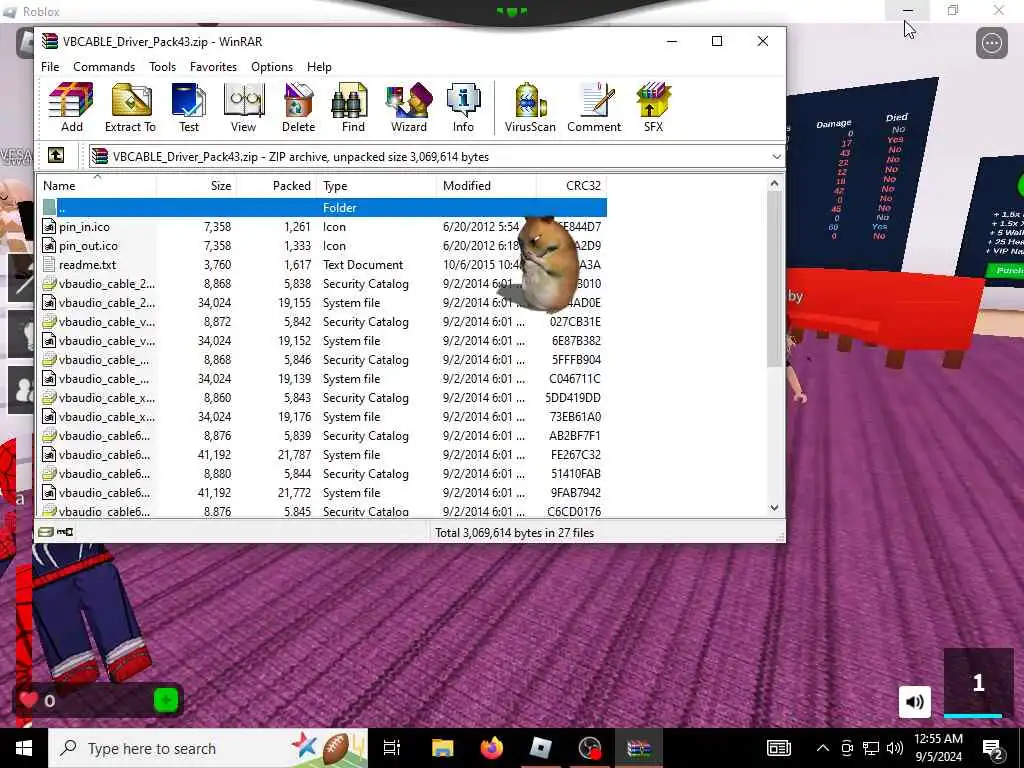Toggle the Roblox speaker volume icon
The height and width of the screenshot is (768, 1024).
[914, 701]
